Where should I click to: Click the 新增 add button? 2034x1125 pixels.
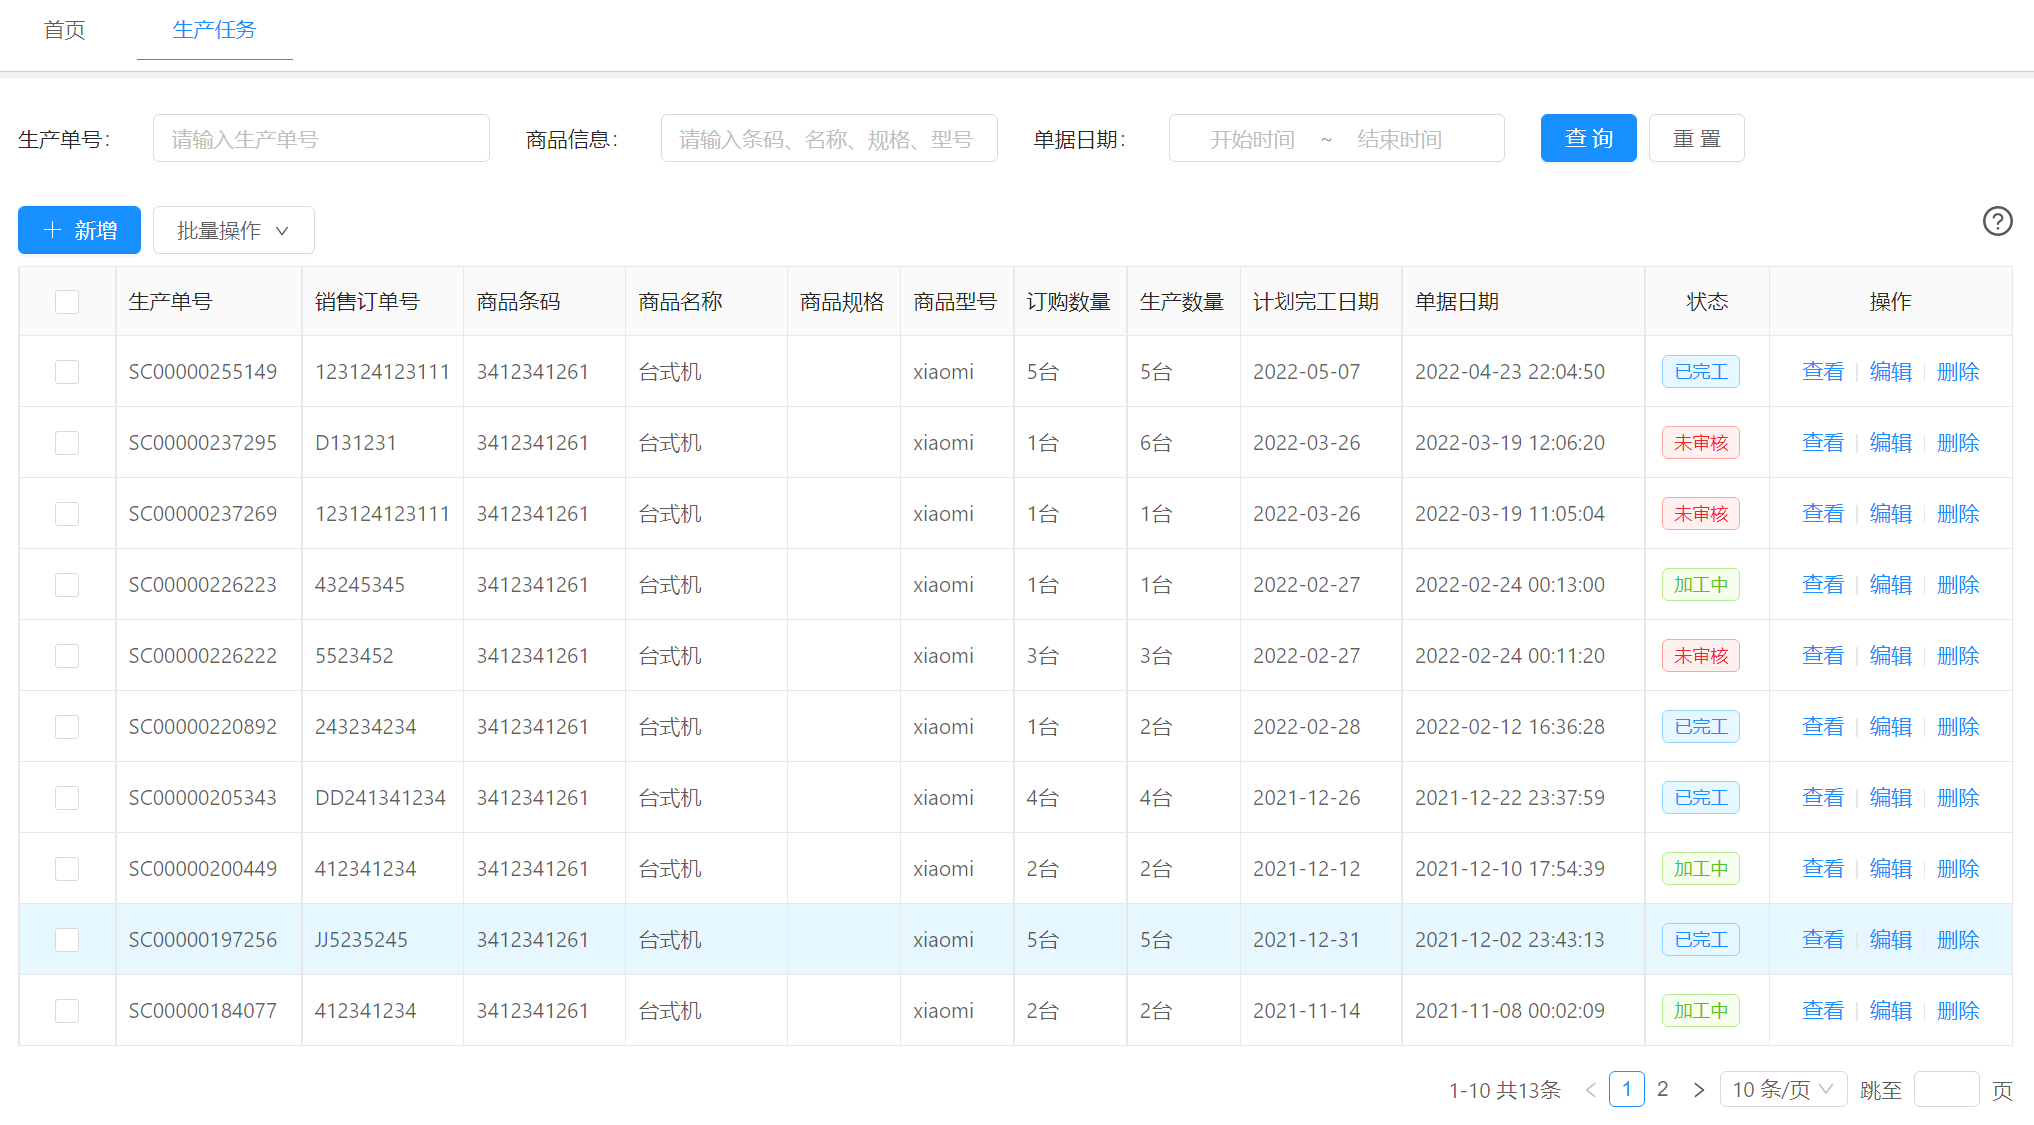(x=79, y=230)
